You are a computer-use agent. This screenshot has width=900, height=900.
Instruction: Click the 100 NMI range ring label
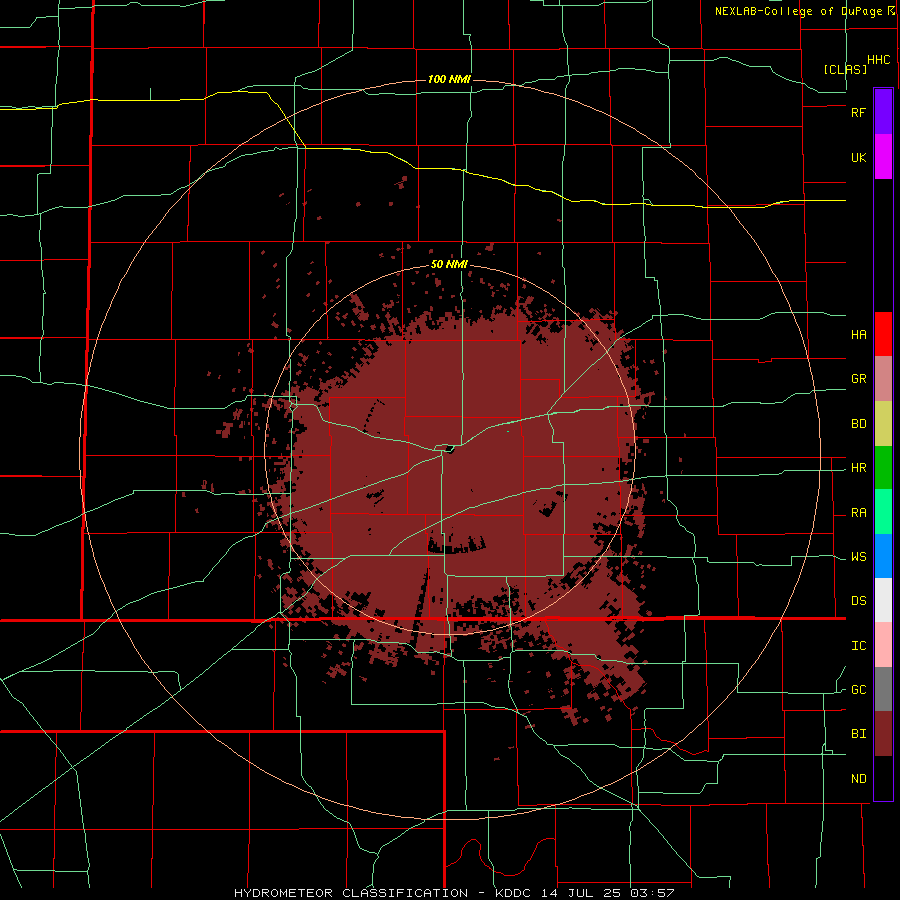[449, 79]
